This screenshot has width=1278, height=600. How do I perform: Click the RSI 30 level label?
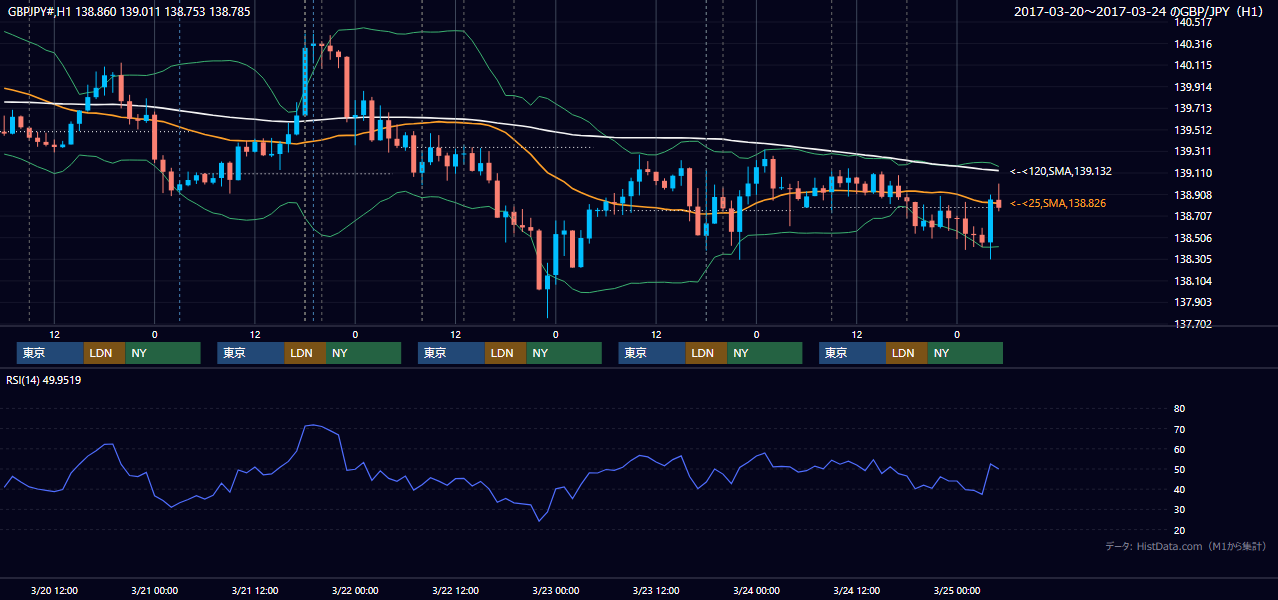(x=1179, y=510)
